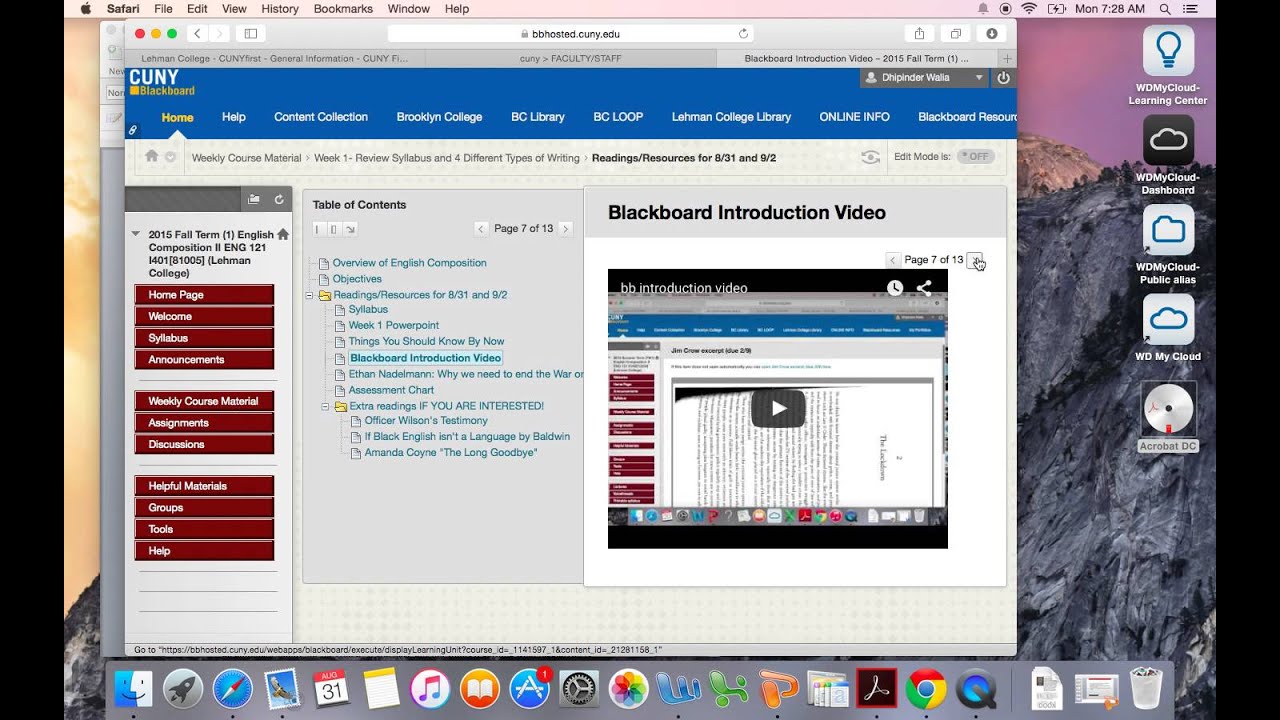The width and height of the screenshot is (1280, 720).
Task: Open the Dhipinder Walia user menu
Action: (925, 77)
